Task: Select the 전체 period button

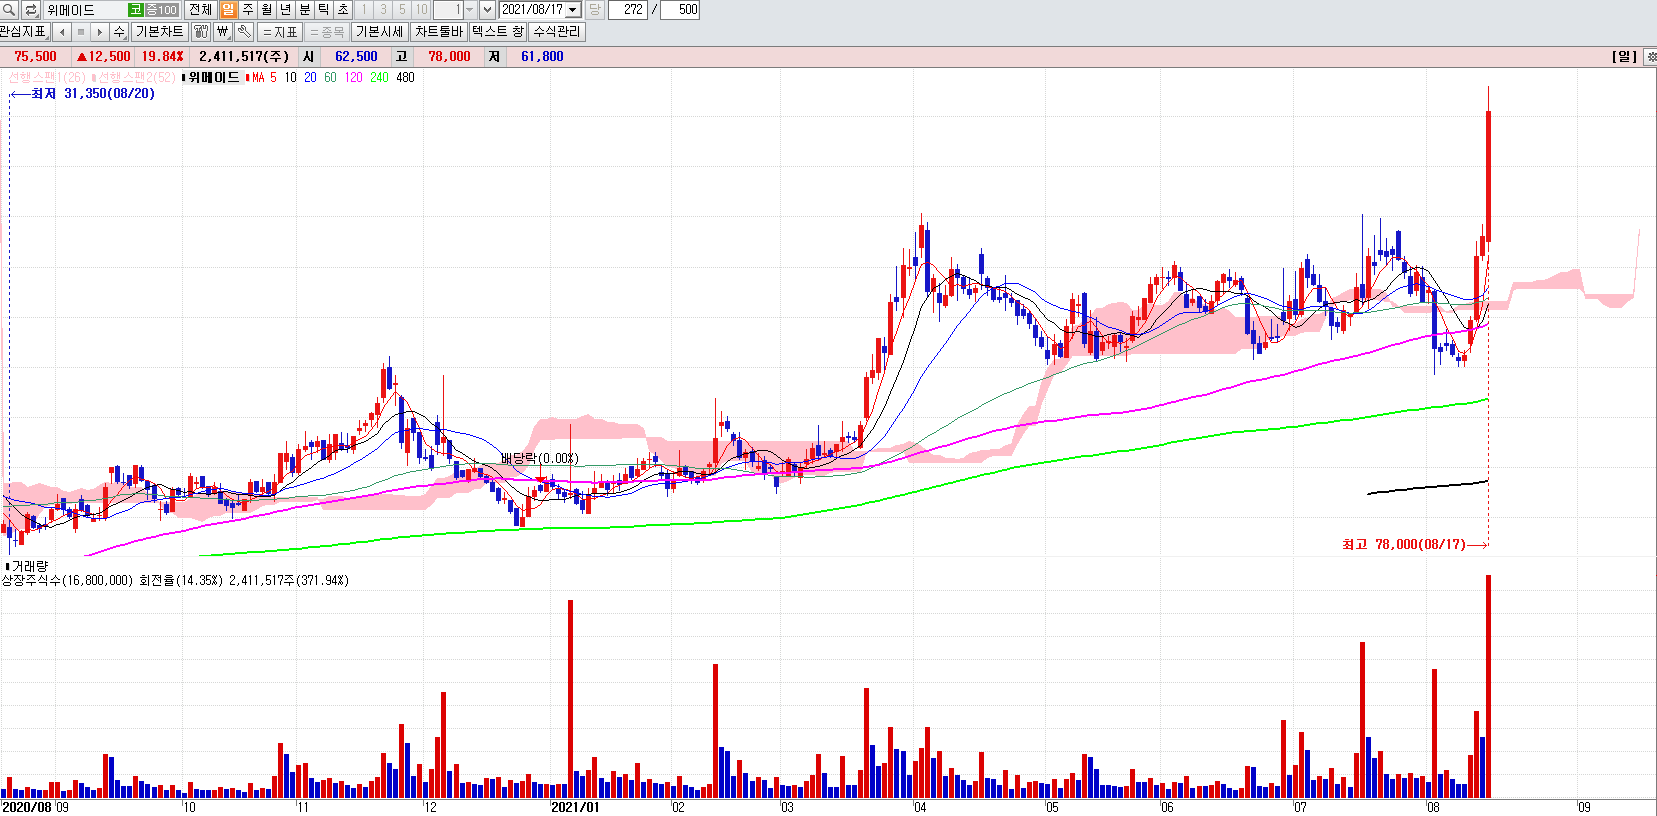Action: coord(200,10)
